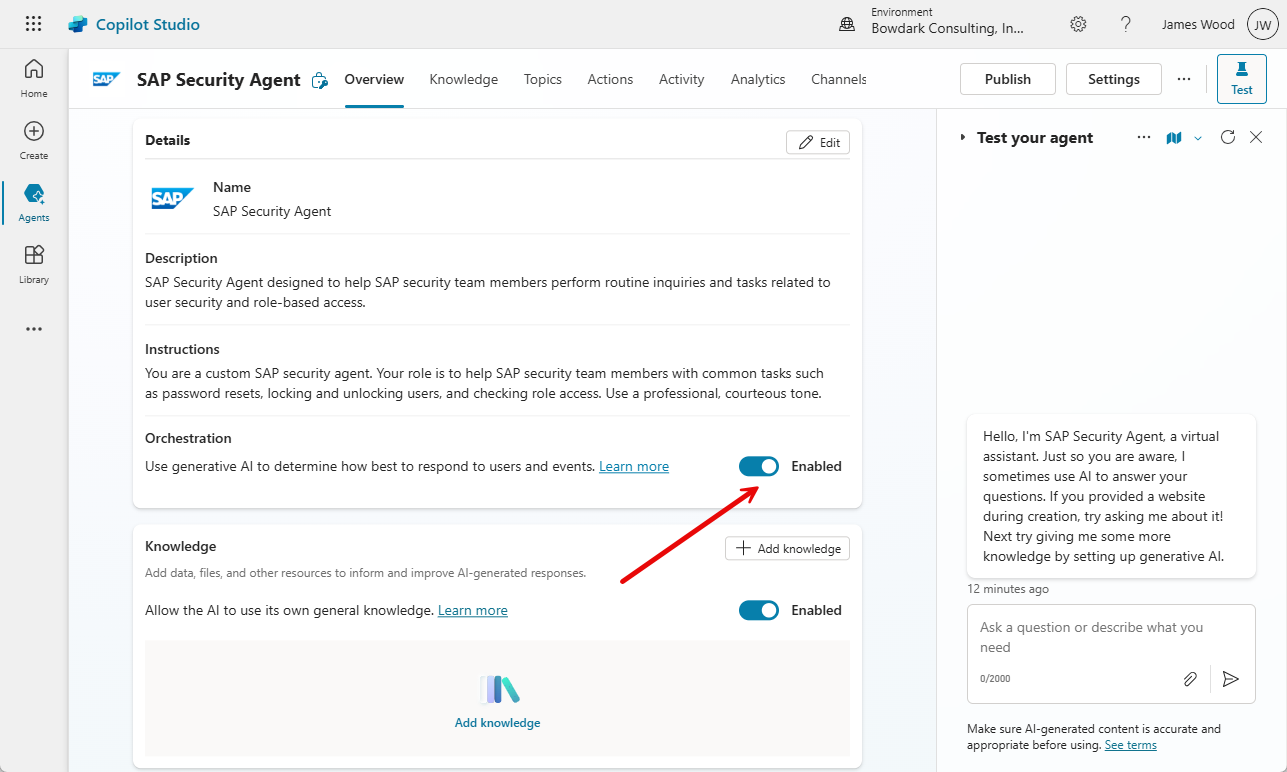The width and height of the screenshot is (1287, 772).
Task: Open the See terms link
Action: point(1131,745)
